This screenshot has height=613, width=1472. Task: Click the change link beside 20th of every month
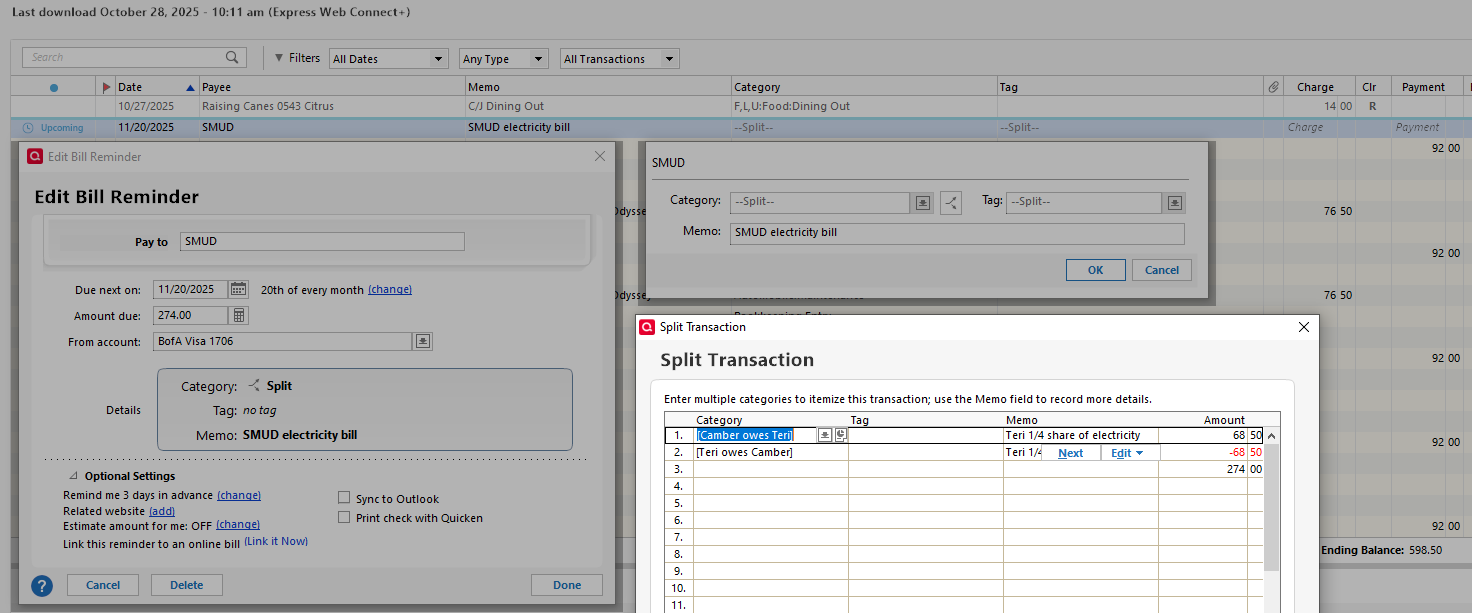(390, 290)
